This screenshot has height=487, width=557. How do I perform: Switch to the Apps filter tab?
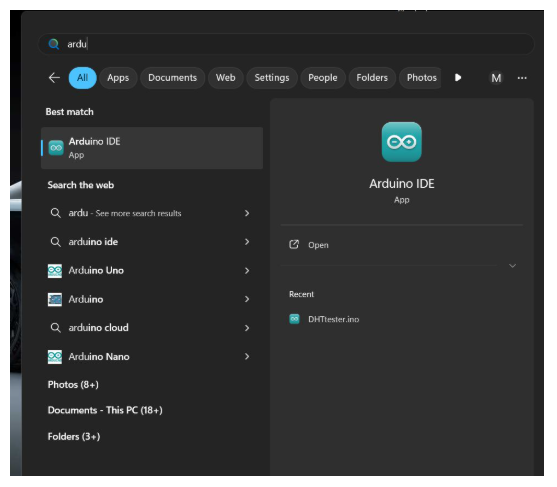(x=118, y=78)
